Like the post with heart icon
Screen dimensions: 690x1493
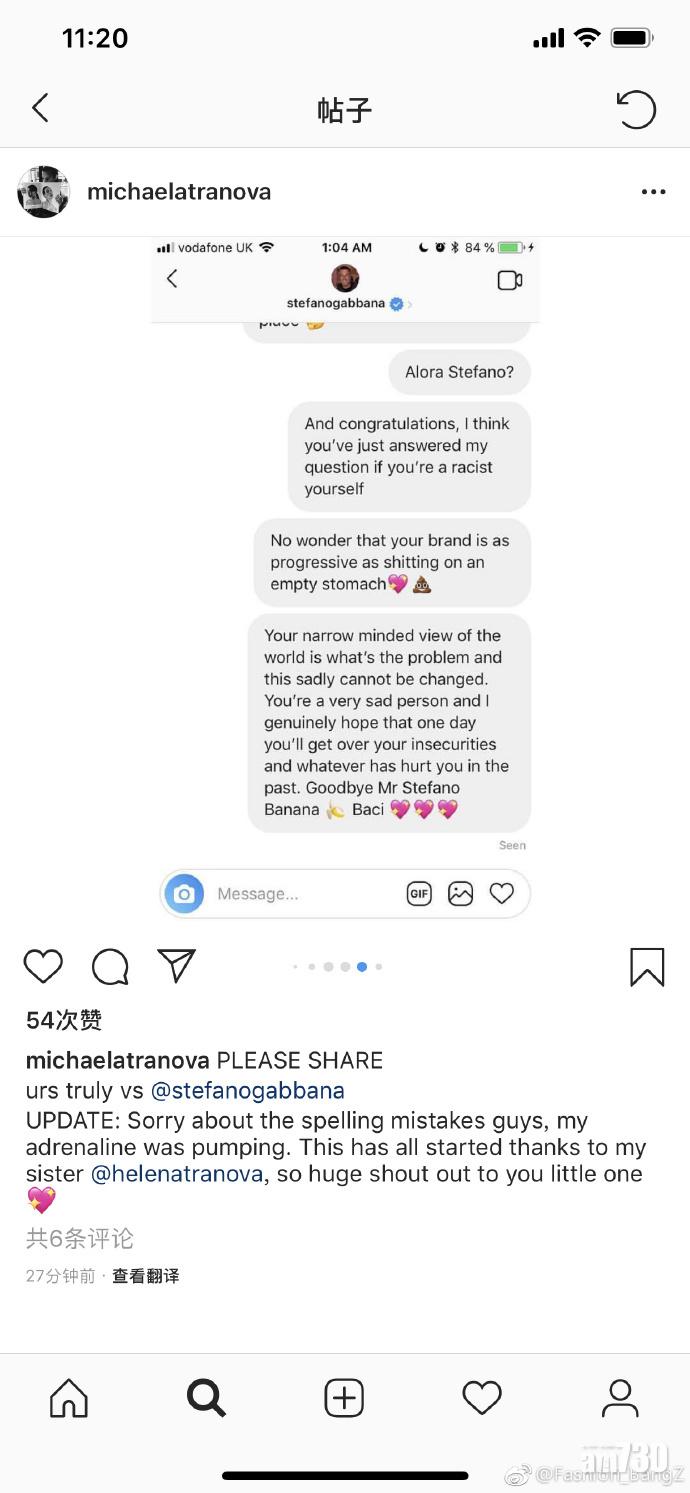43,966
